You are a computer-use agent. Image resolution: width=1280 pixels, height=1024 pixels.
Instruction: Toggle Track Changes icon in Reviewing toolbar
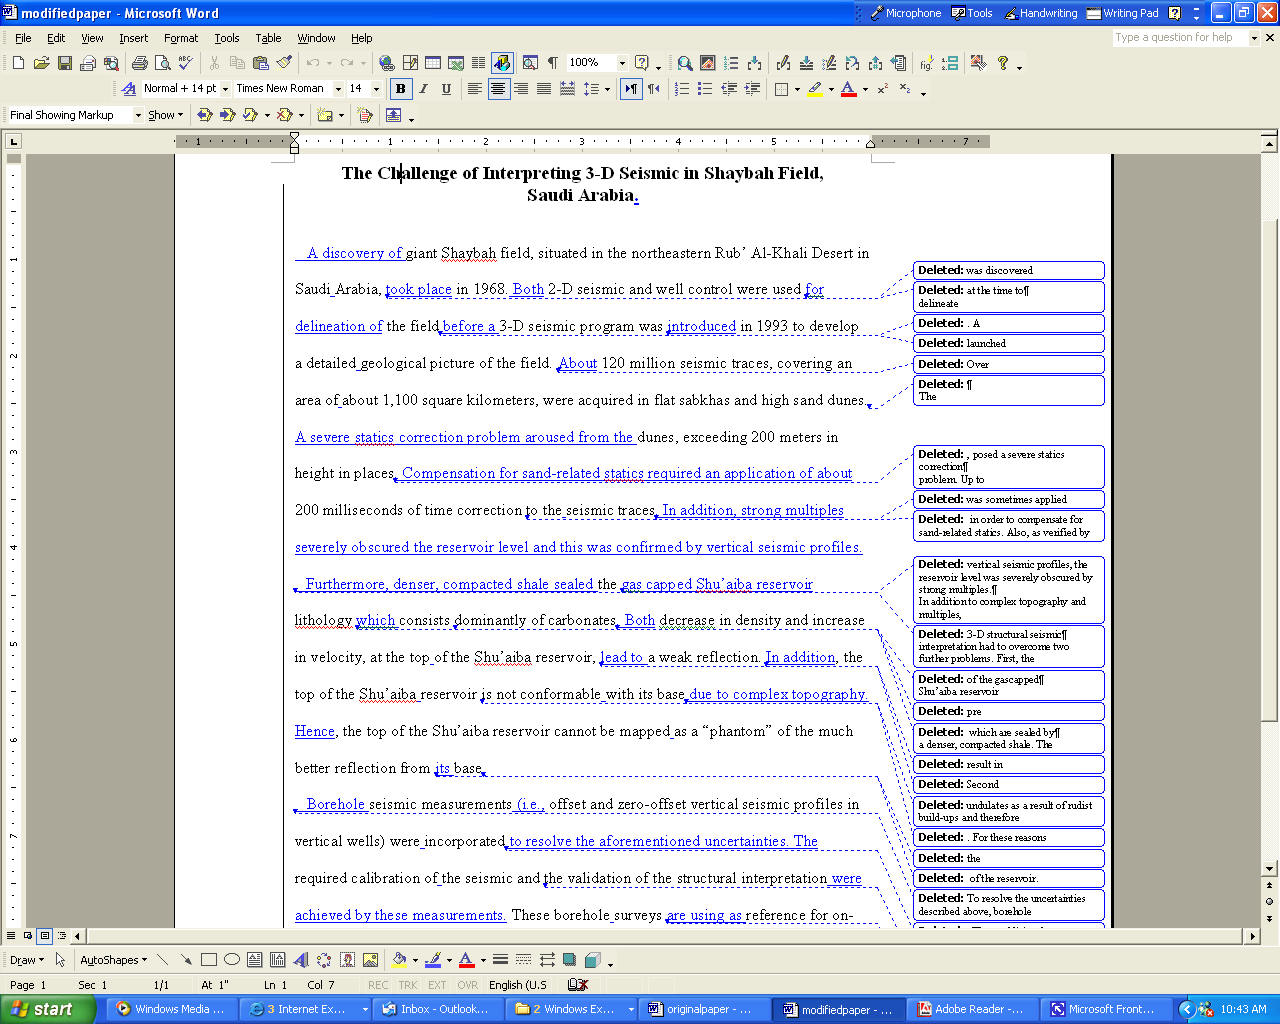click(x=365, y=115)
